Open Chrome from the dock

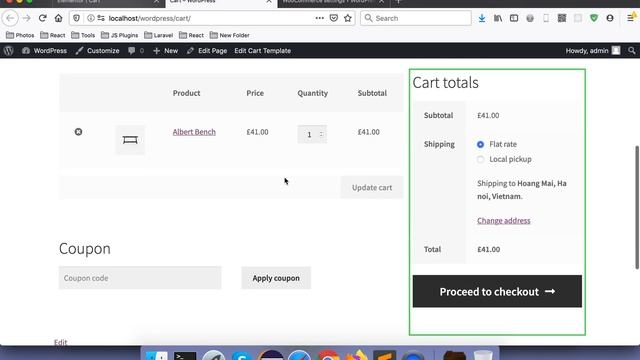tap(328, 356)
